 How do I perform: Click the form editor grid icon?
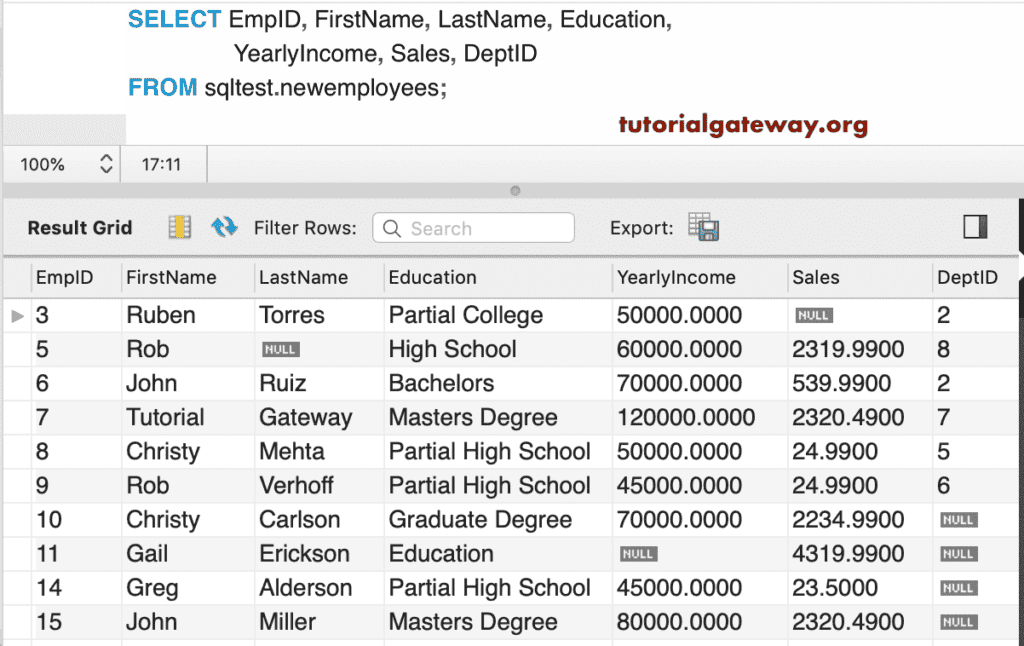[x=180, y=227]
